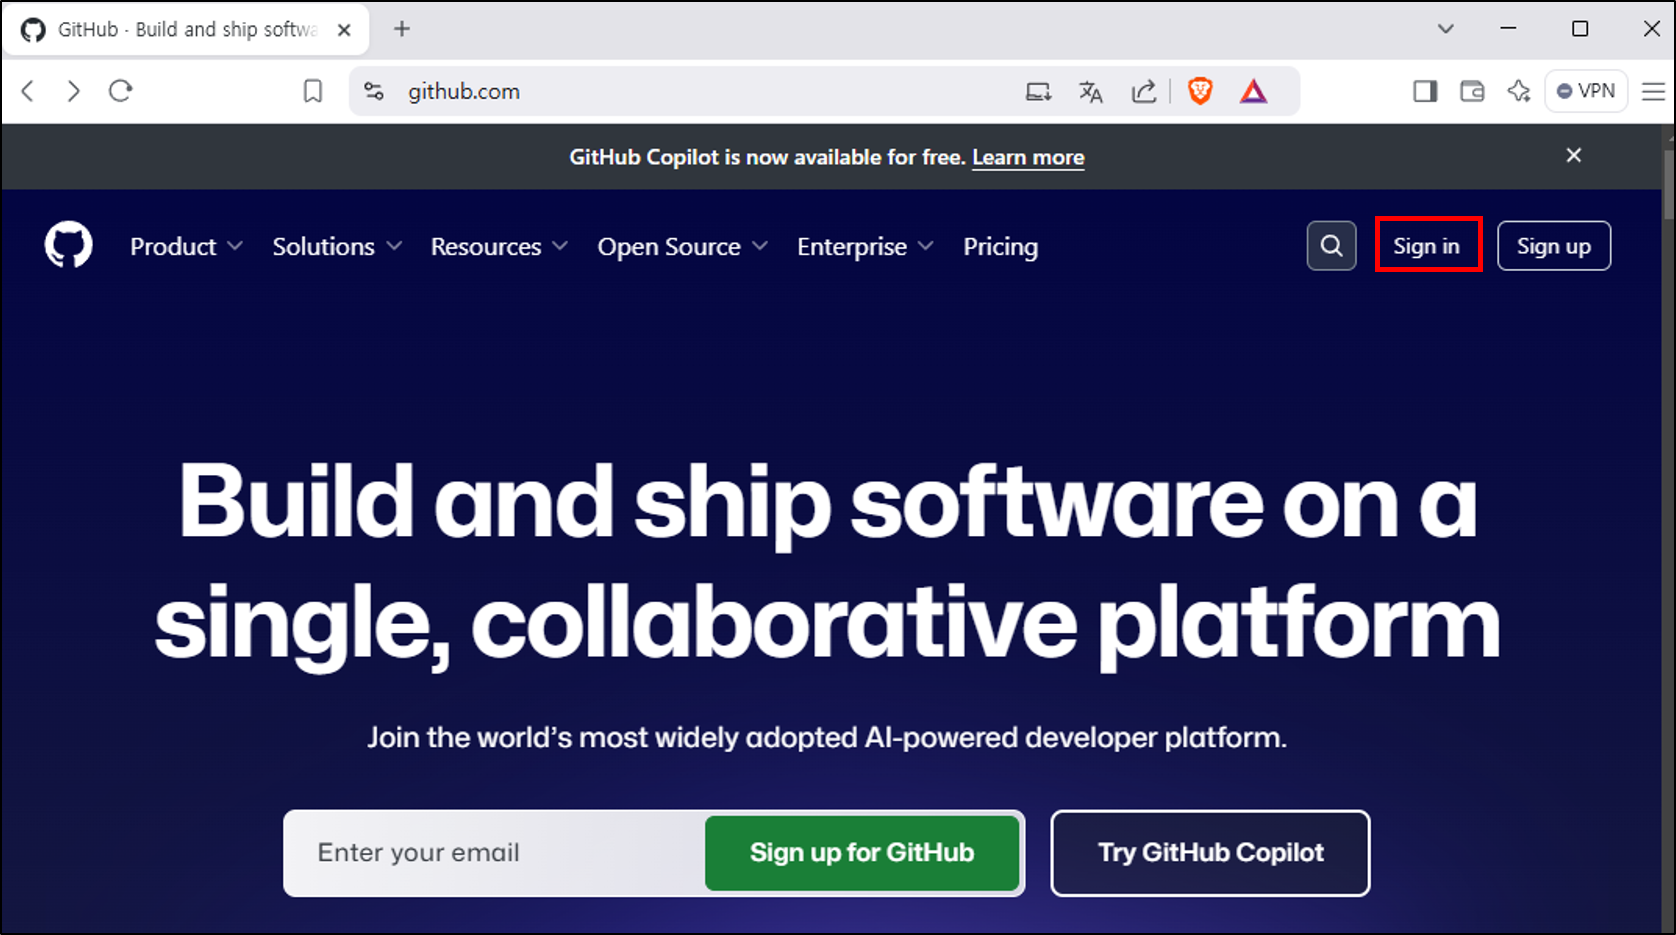Open the tab search chevron in title bar

1445,29
